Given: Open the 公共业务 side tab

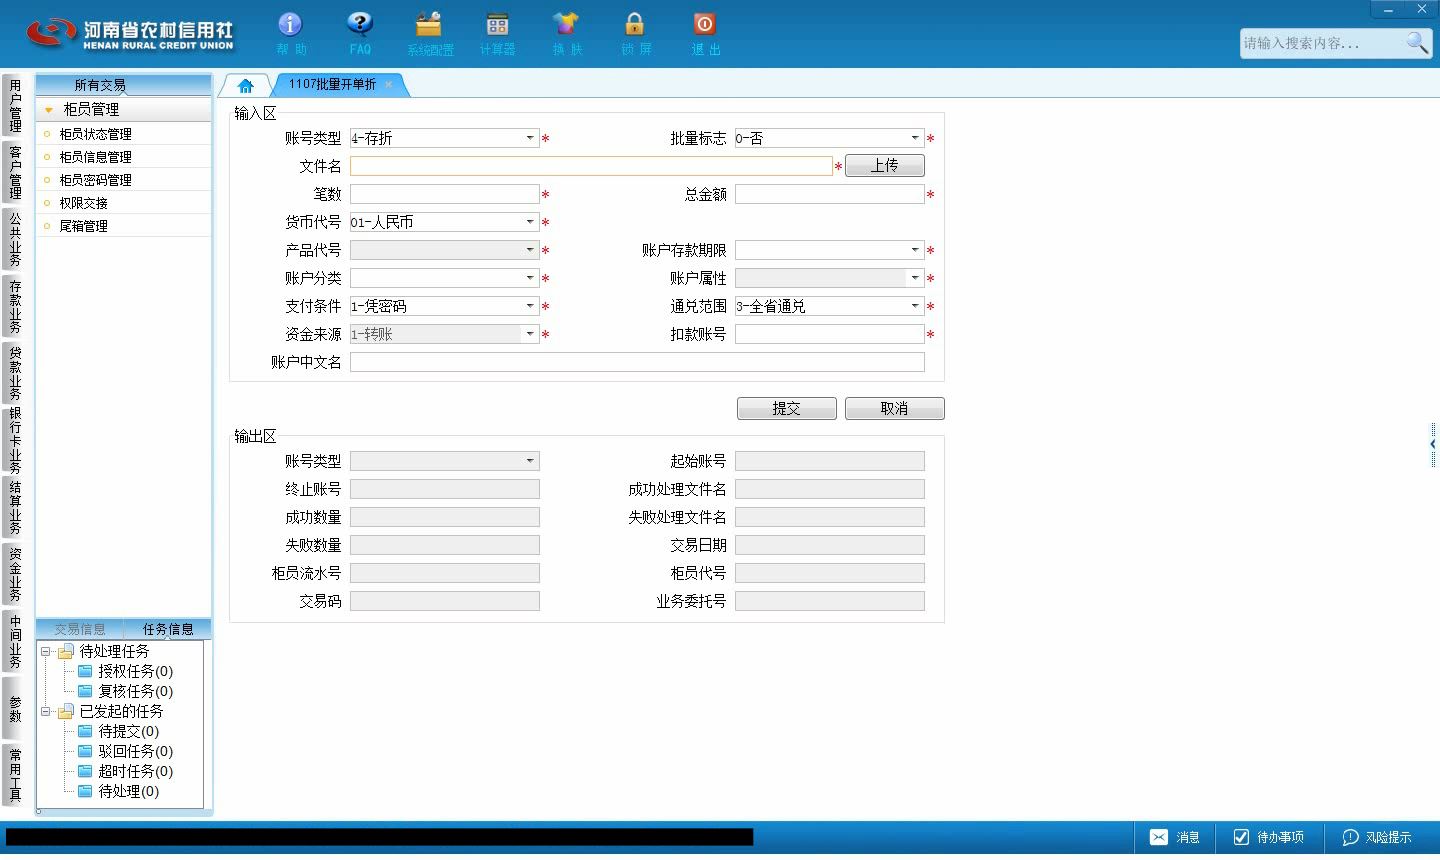Looking at the screenshot, I should point(14,239).
